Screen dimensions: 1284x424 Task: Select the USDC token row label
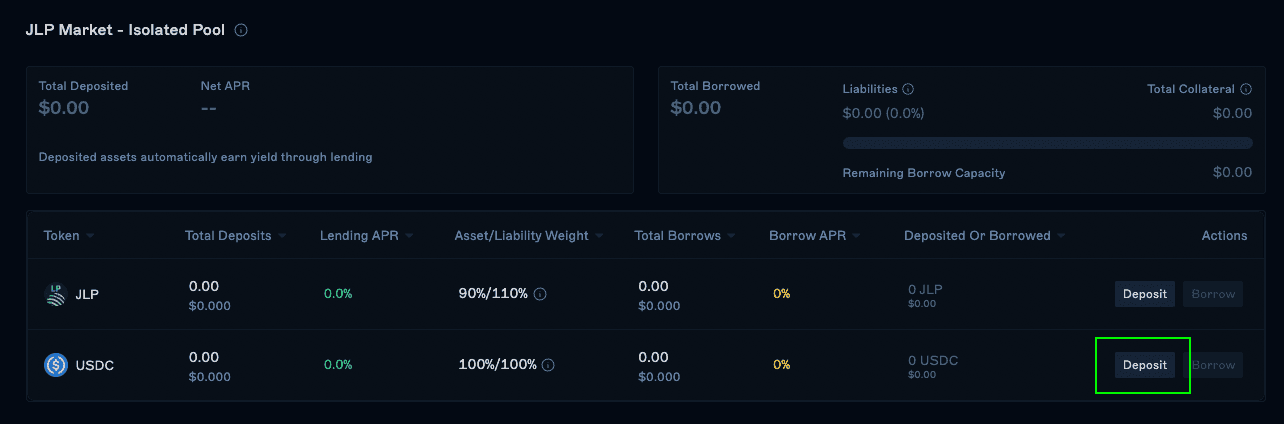click(x=95, y=365)
